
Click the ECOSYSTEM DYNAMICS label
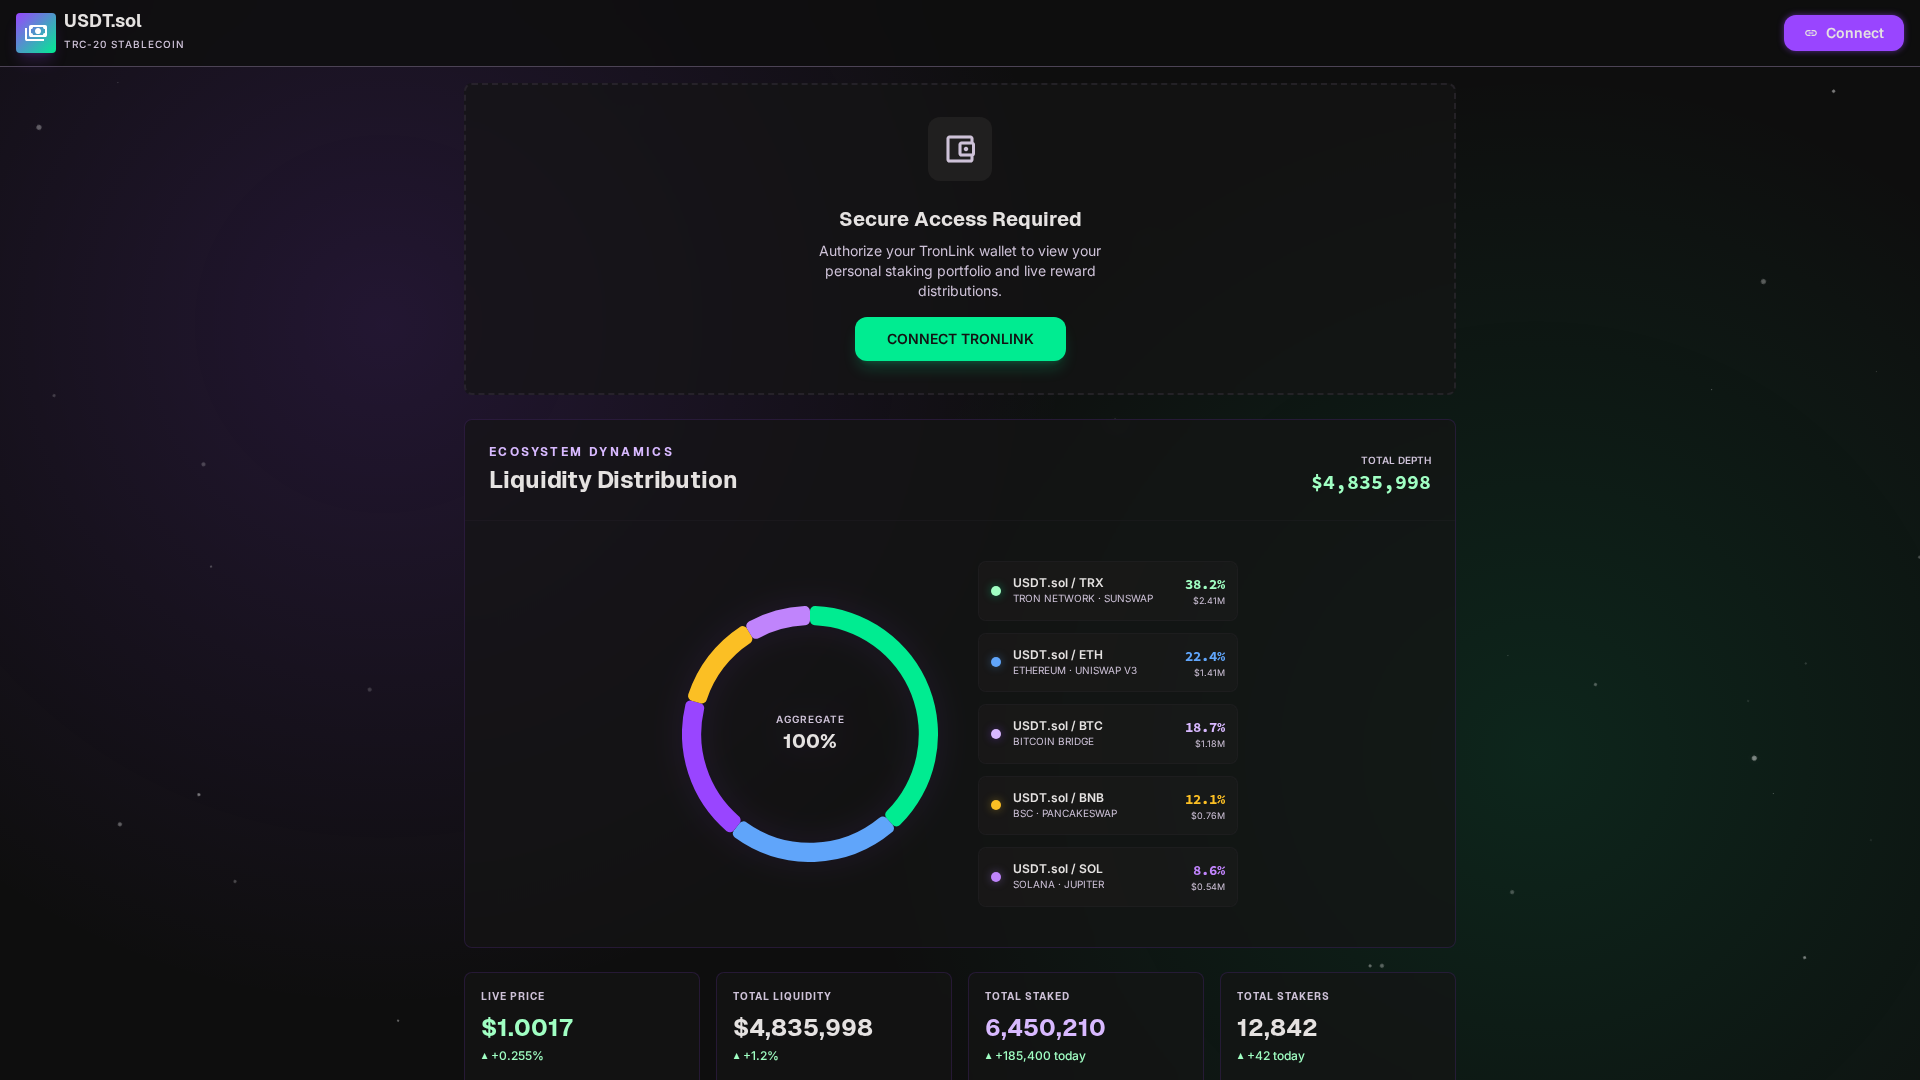(581, 452)
